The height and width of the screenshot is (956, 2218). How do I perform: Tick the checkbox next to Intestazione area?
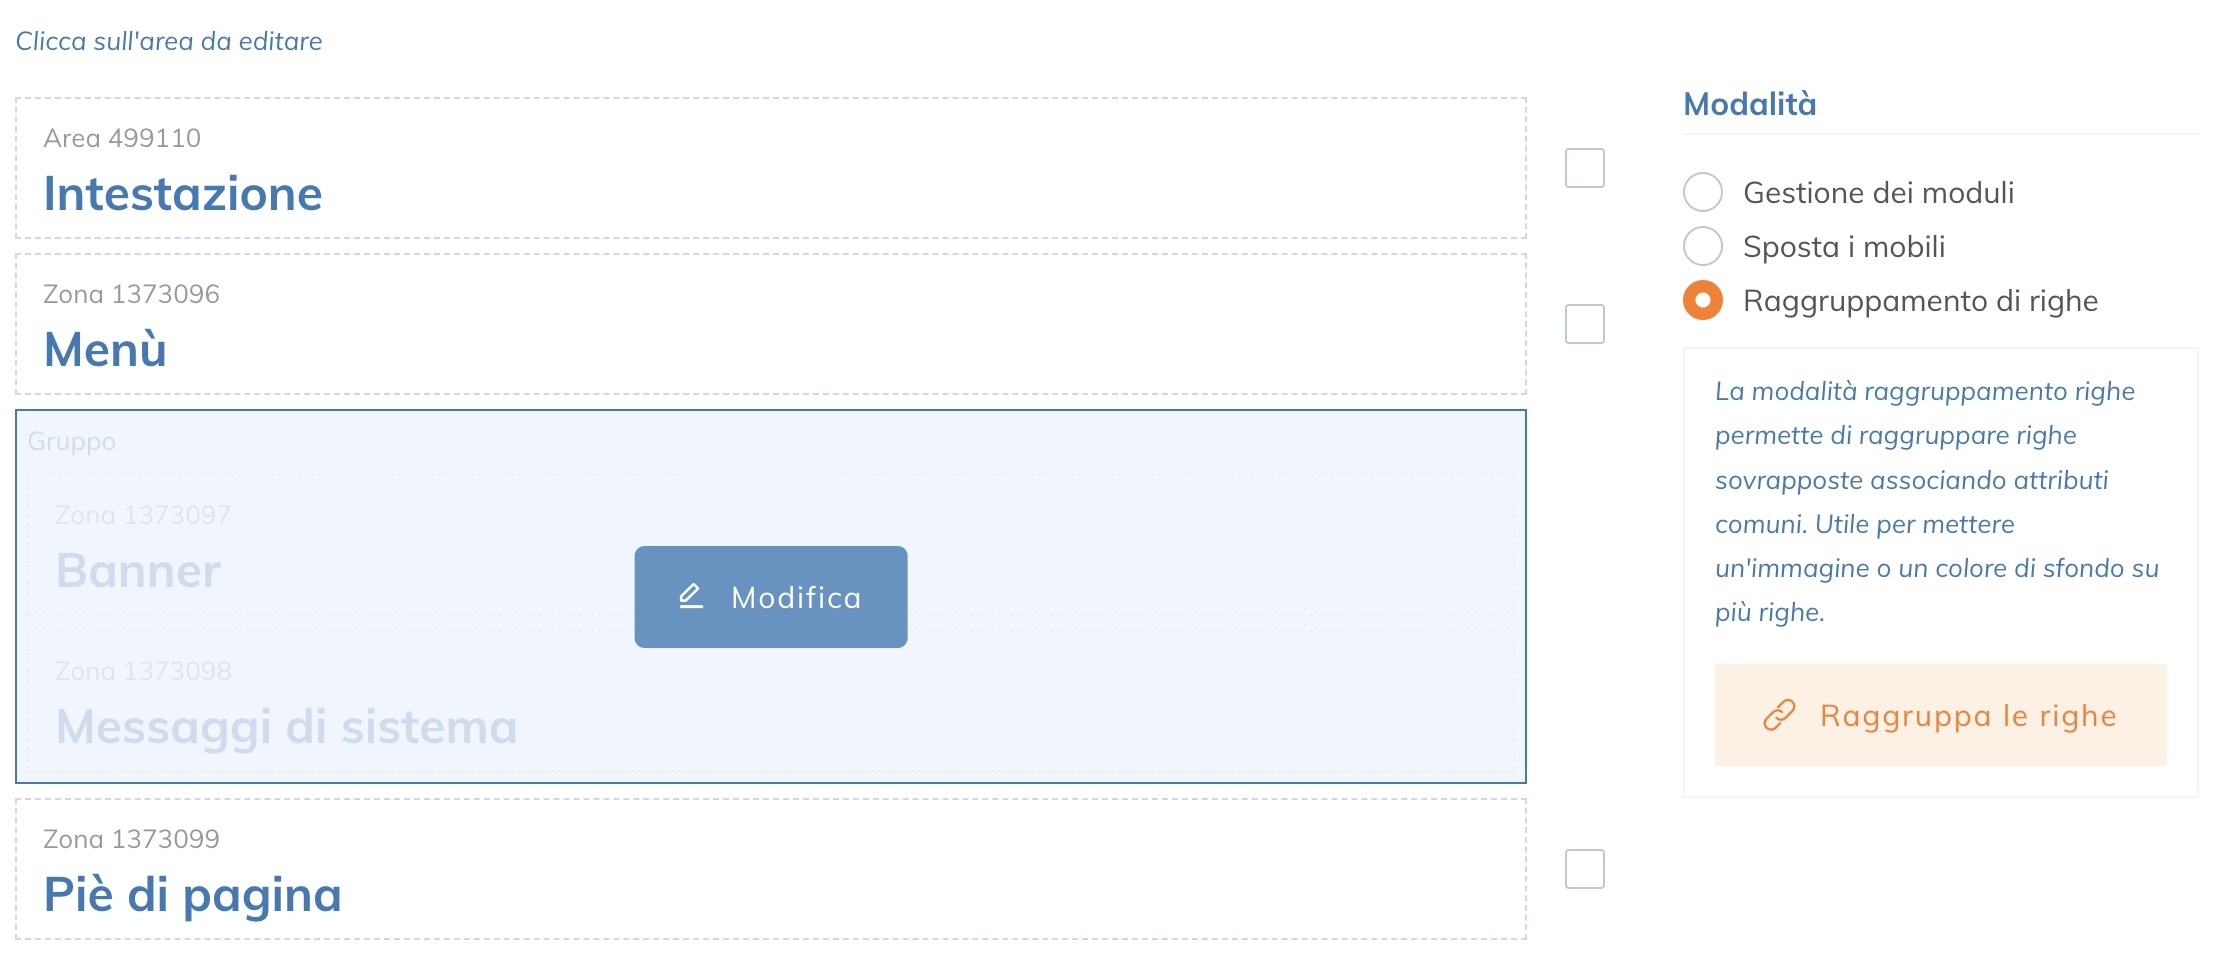[x=1584, y=168]
